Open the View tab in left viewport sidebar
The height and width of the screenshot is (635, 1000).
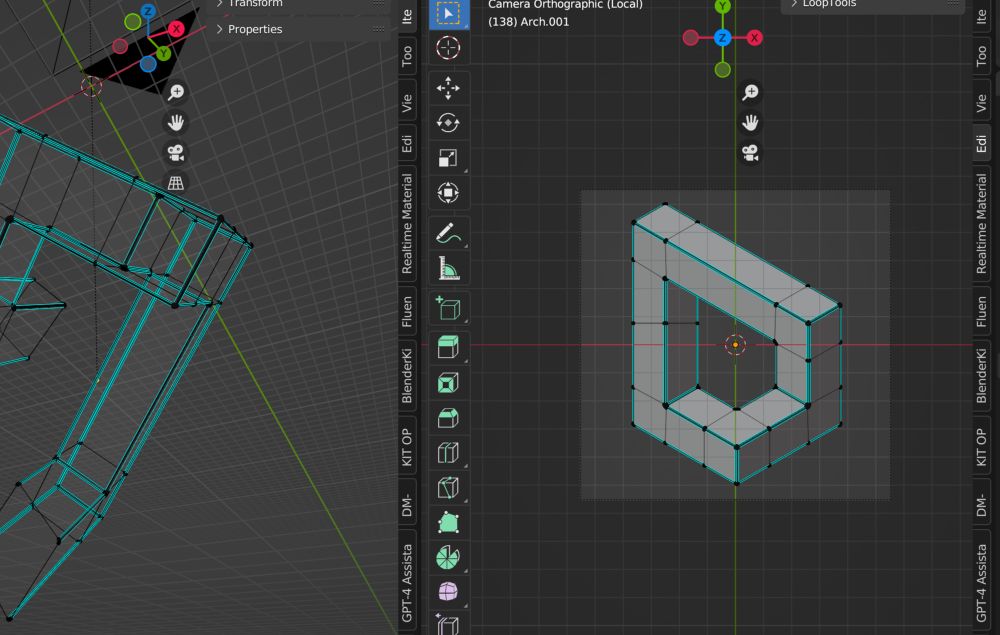point(407,103)
